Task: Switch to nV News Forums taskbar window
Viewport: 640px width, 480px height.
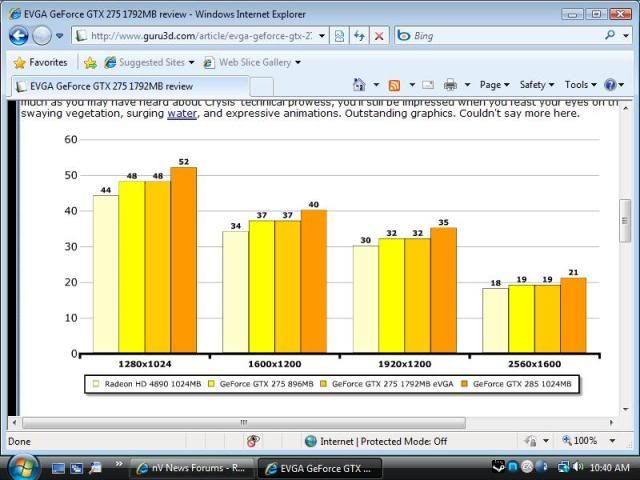Action: [x=191, y=468]
